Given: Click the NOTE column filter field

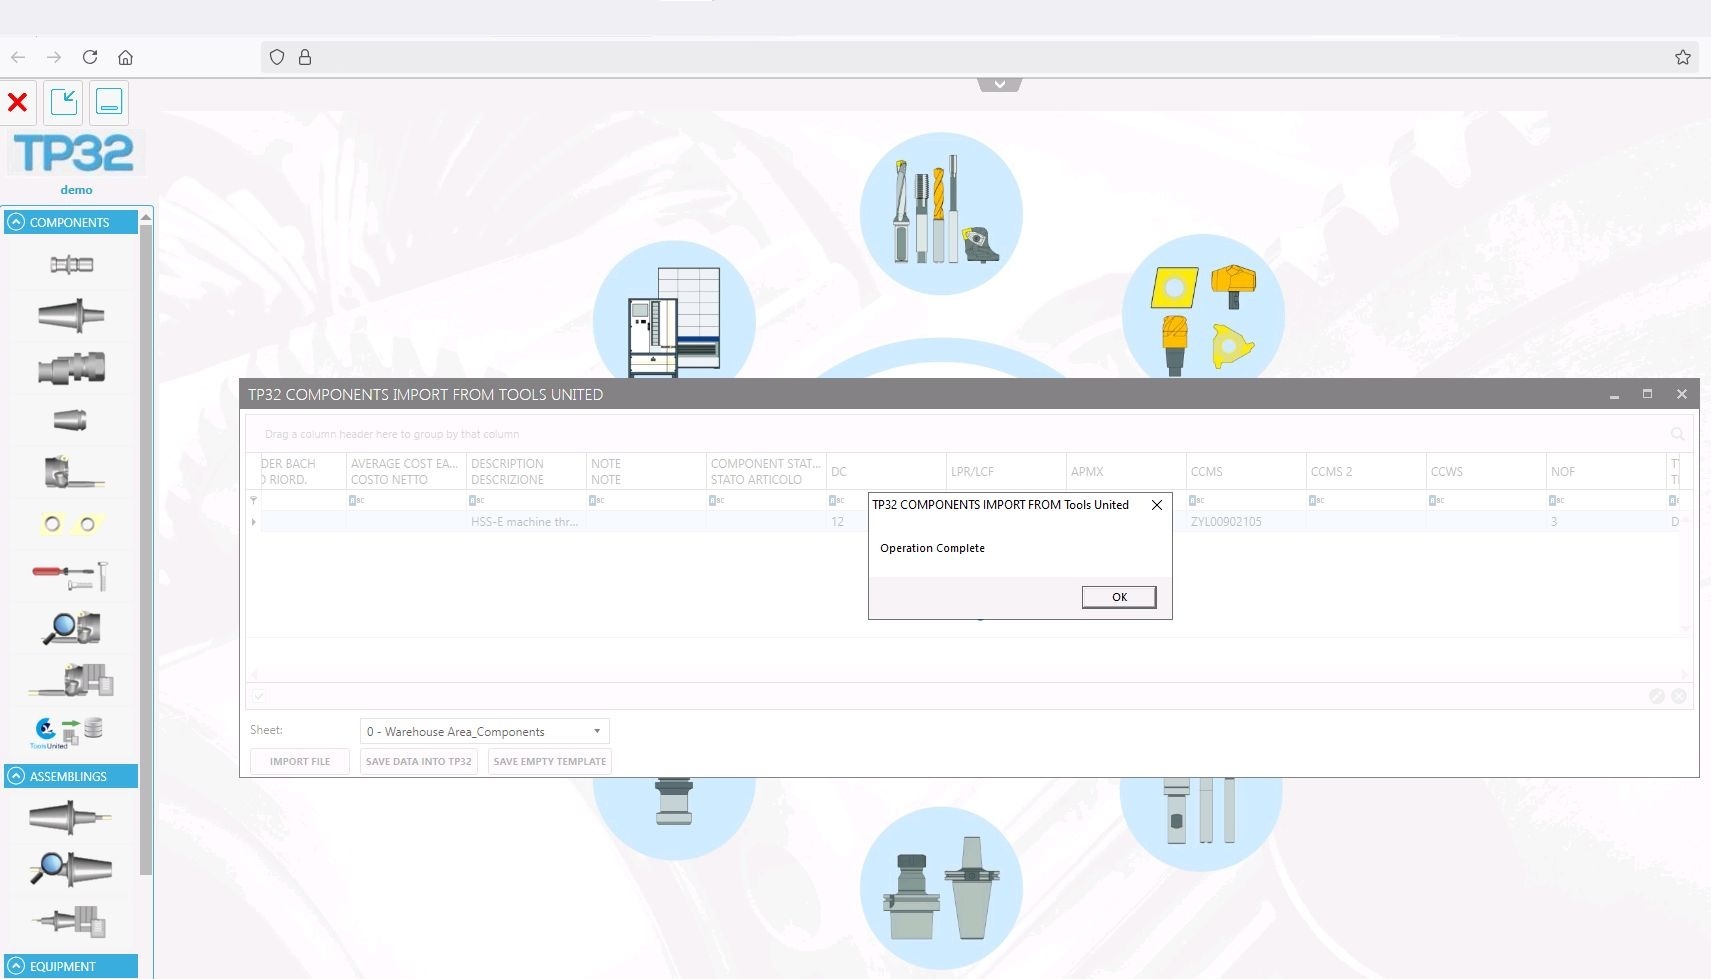Looking at the screenshot, I should pos(646,500).
